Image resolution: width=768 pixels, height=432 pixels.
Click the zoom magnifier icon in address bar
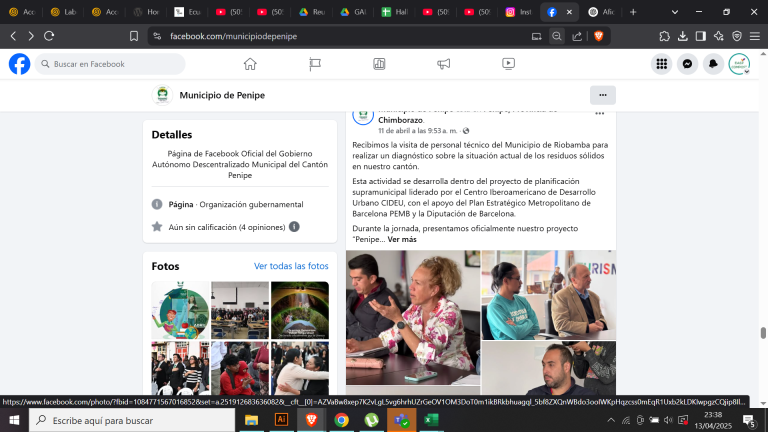[x=557, y=36]
